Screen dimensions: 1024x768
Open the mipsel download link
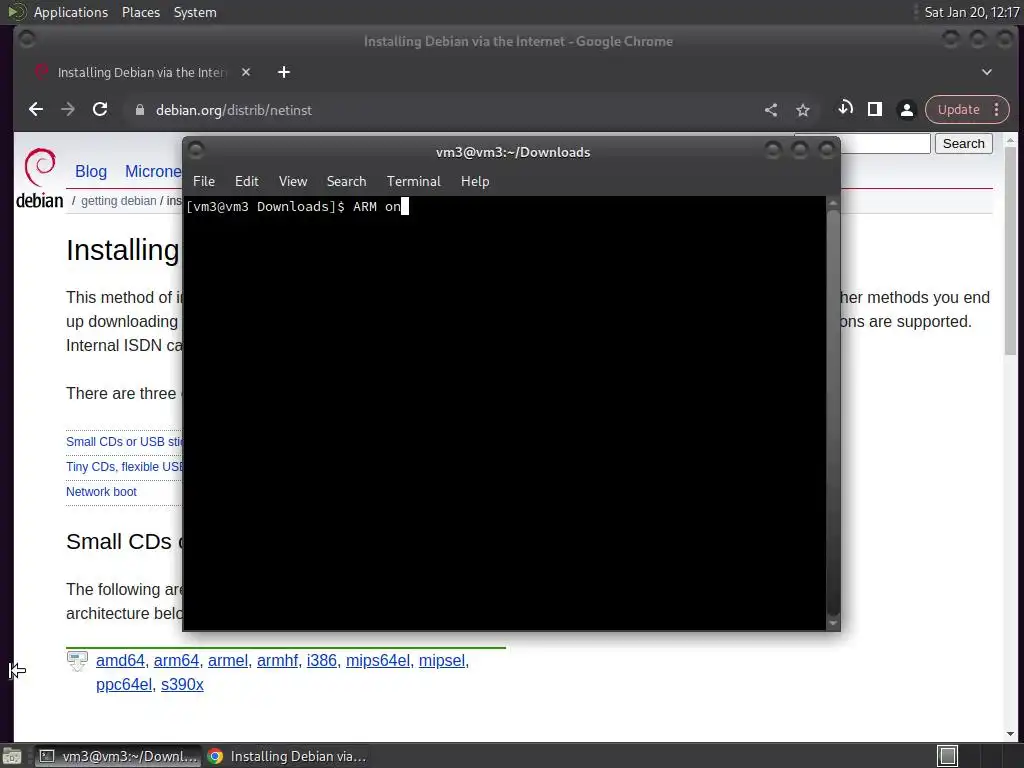point(442,660)
